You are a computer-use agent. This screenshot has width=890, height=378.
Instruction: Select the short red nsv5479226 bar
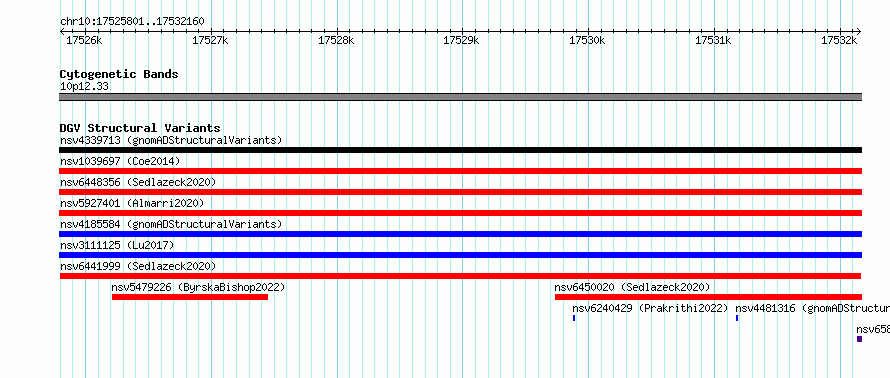190,297
